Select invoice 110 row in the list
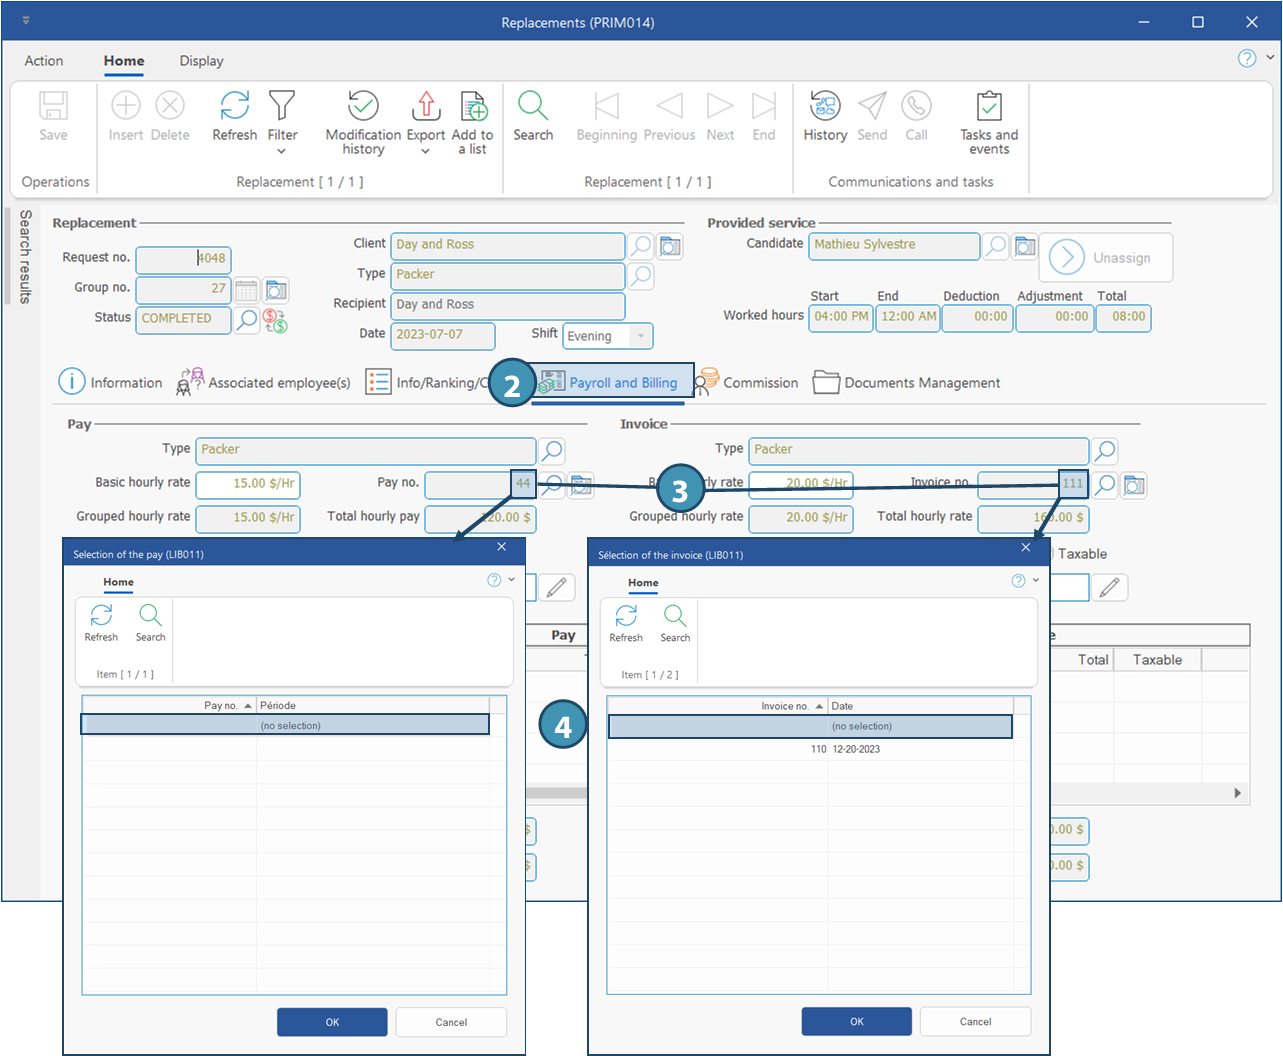The image size is (1283, 1056). (x=810, y=749)
